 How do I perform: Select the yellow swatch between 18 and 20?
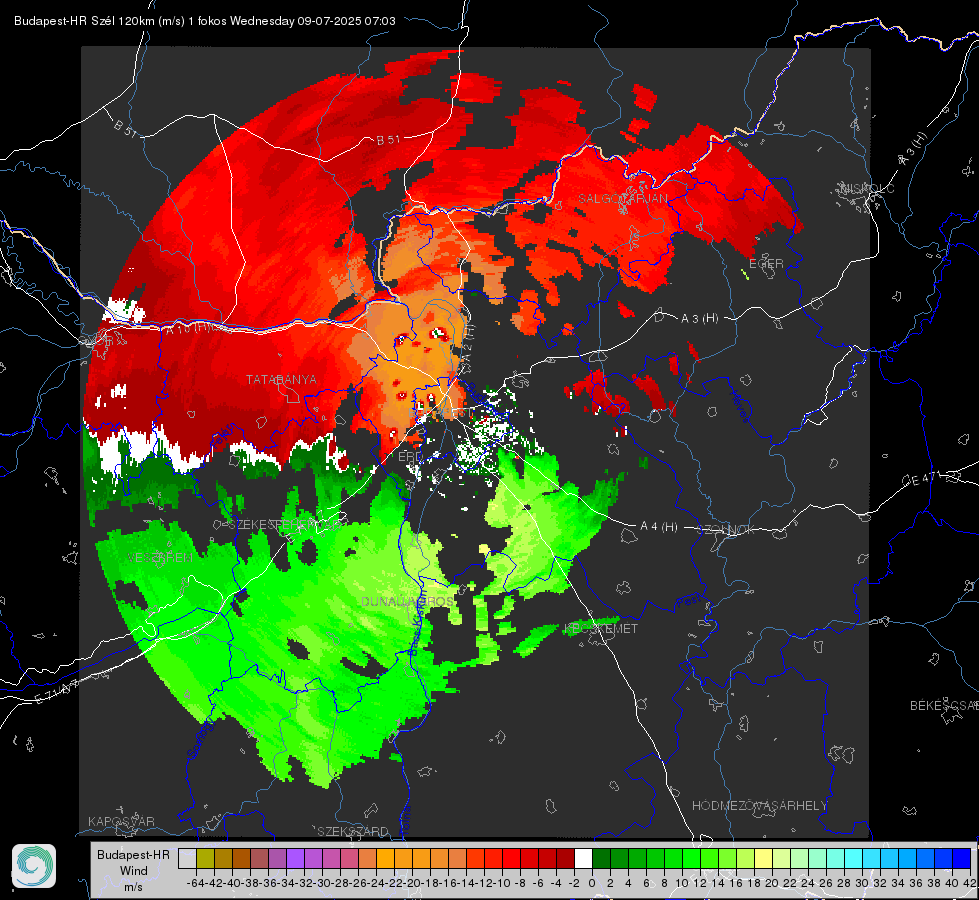click(764, 858)
